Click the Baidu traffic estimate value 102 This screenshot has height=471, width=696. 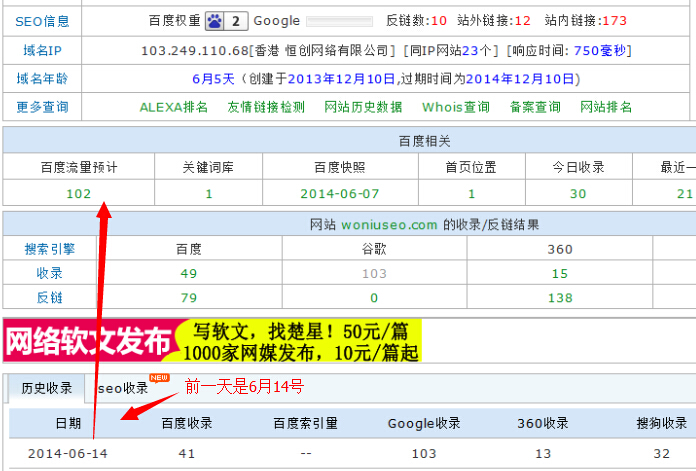(79, 194)
